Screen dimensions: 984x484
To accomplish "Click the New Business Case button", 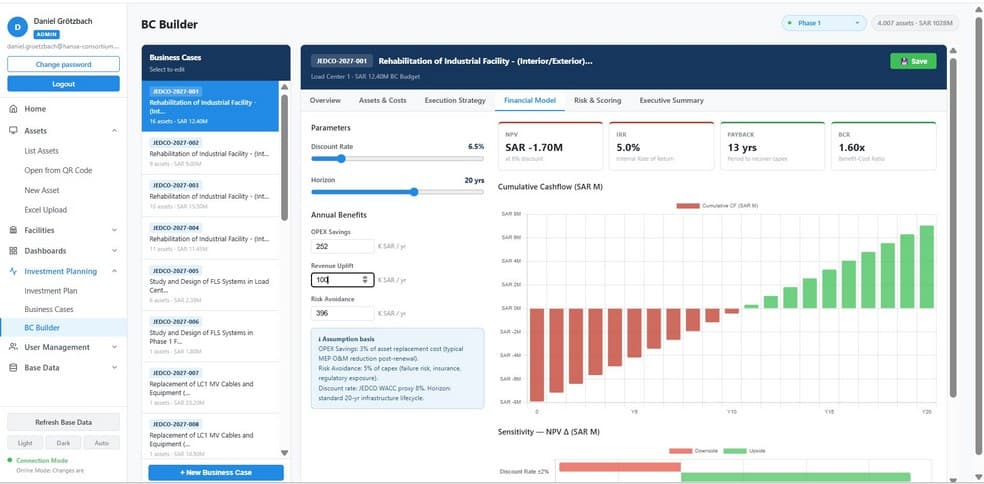I will click(x=216, y=472).
